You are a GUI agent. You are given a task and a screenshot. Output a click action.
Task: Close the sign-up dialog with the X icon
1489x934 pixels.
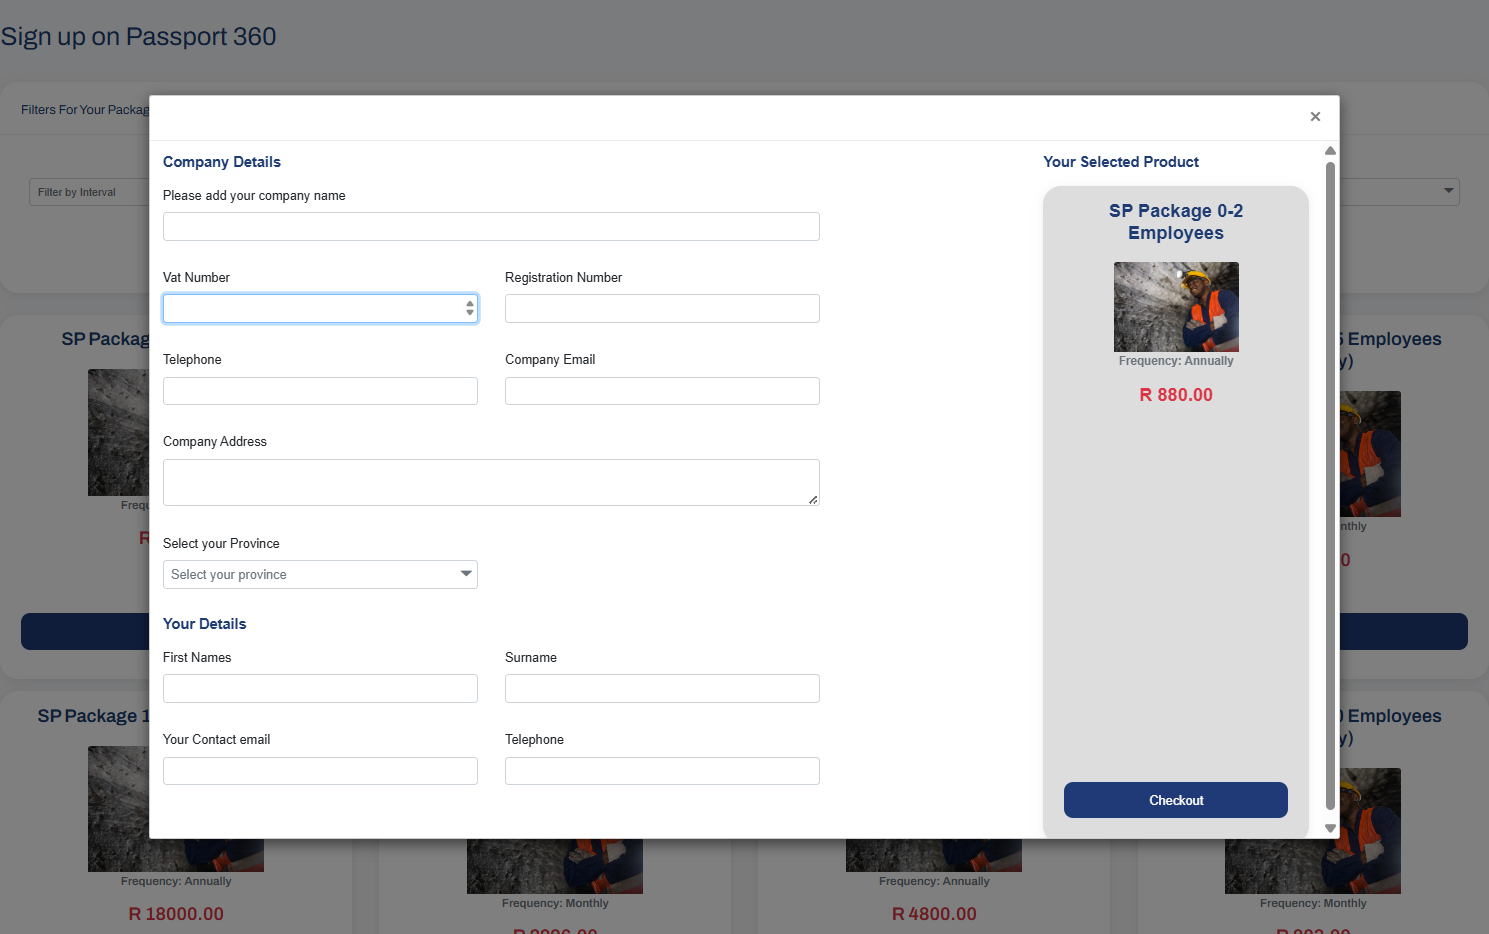(1315, 116)
